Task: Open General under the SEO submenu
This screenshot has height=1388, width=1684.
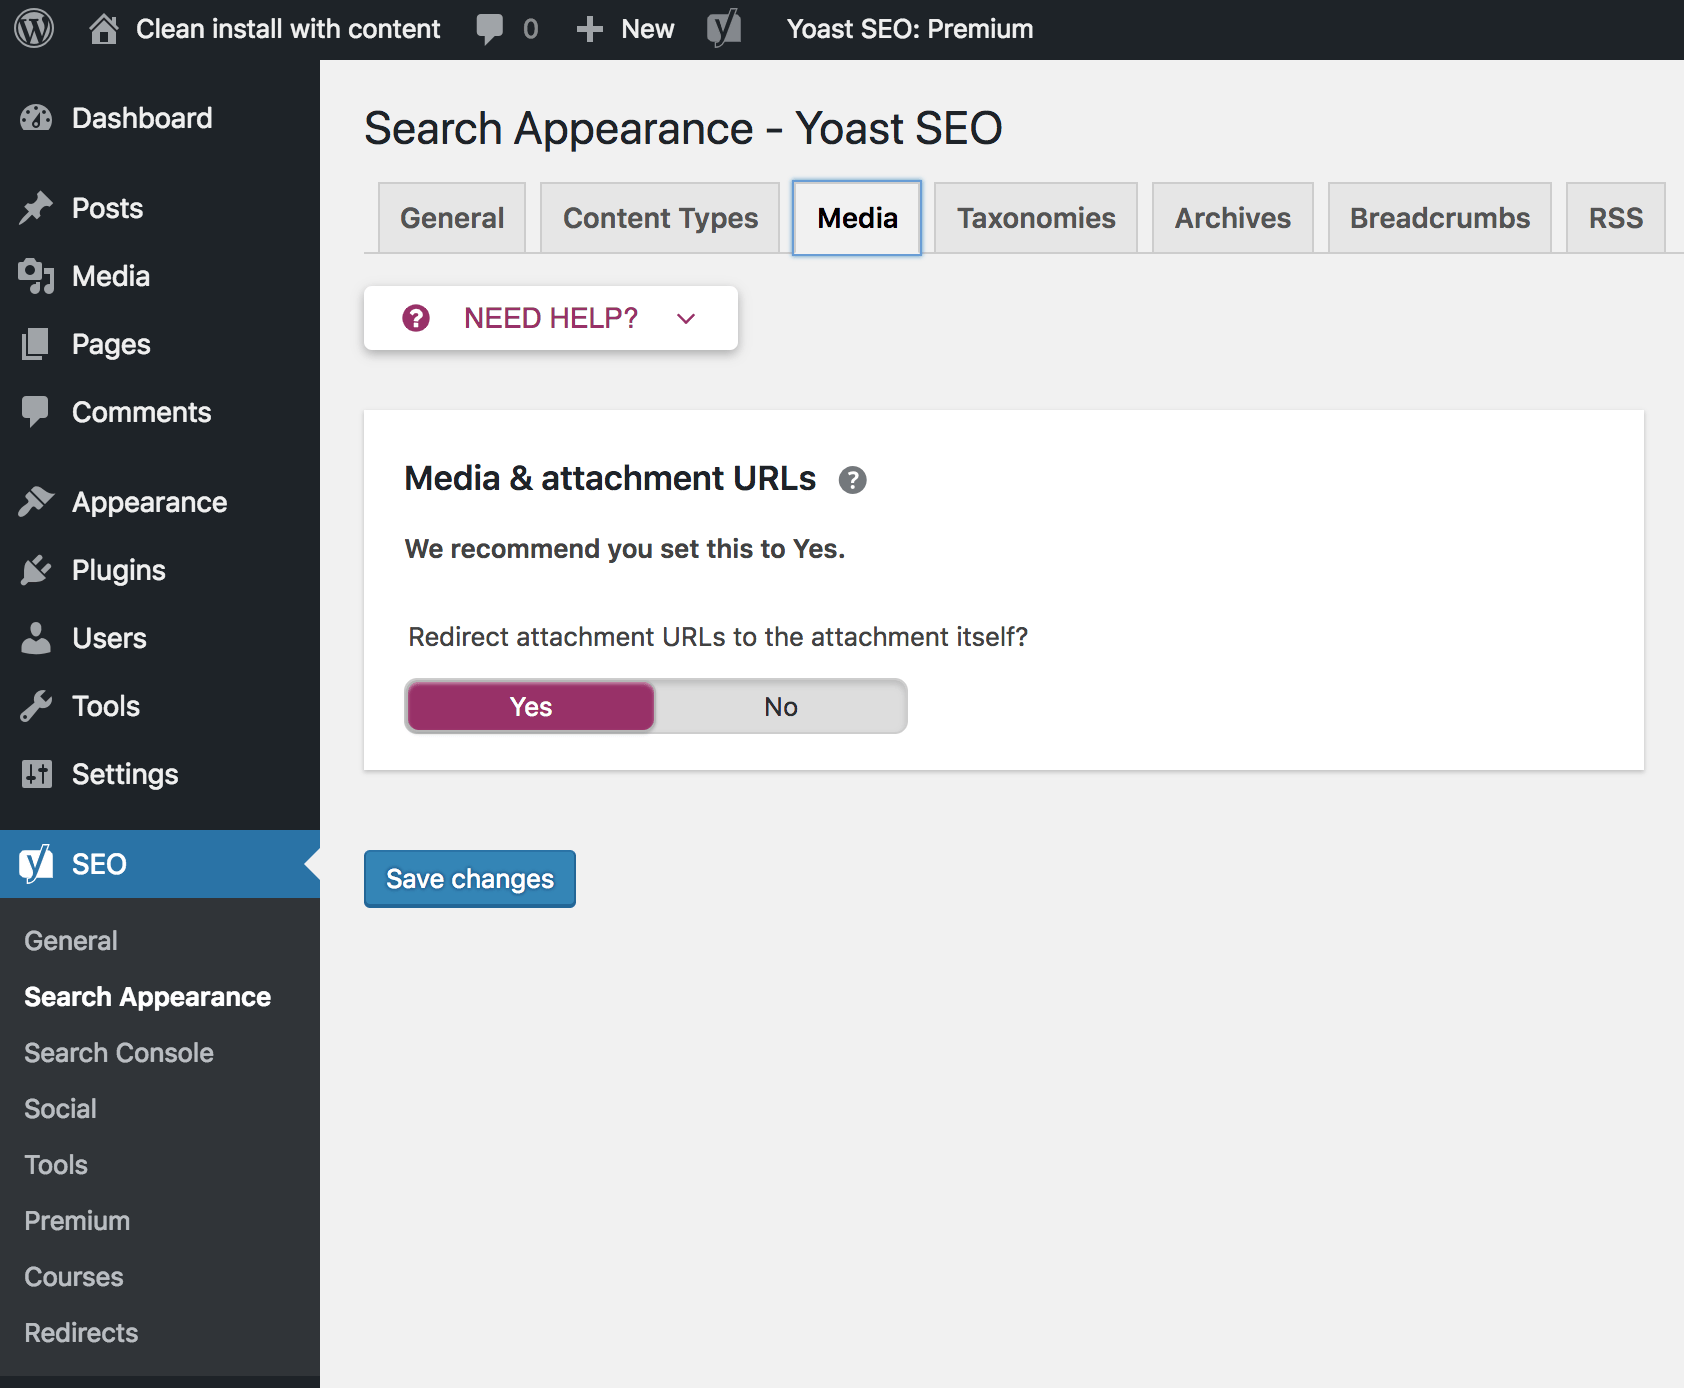Action: click(71, 941)
